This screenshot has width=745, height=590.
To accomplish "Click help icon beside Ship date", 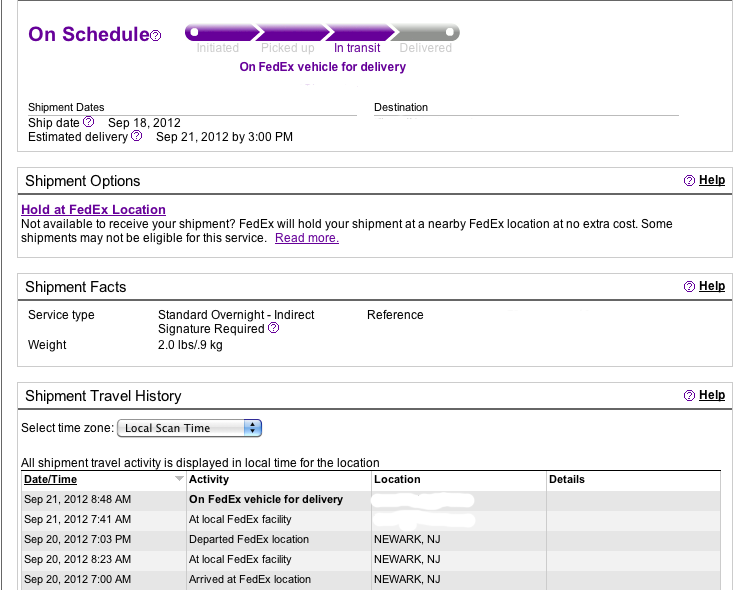I will (x=88, y=122).
